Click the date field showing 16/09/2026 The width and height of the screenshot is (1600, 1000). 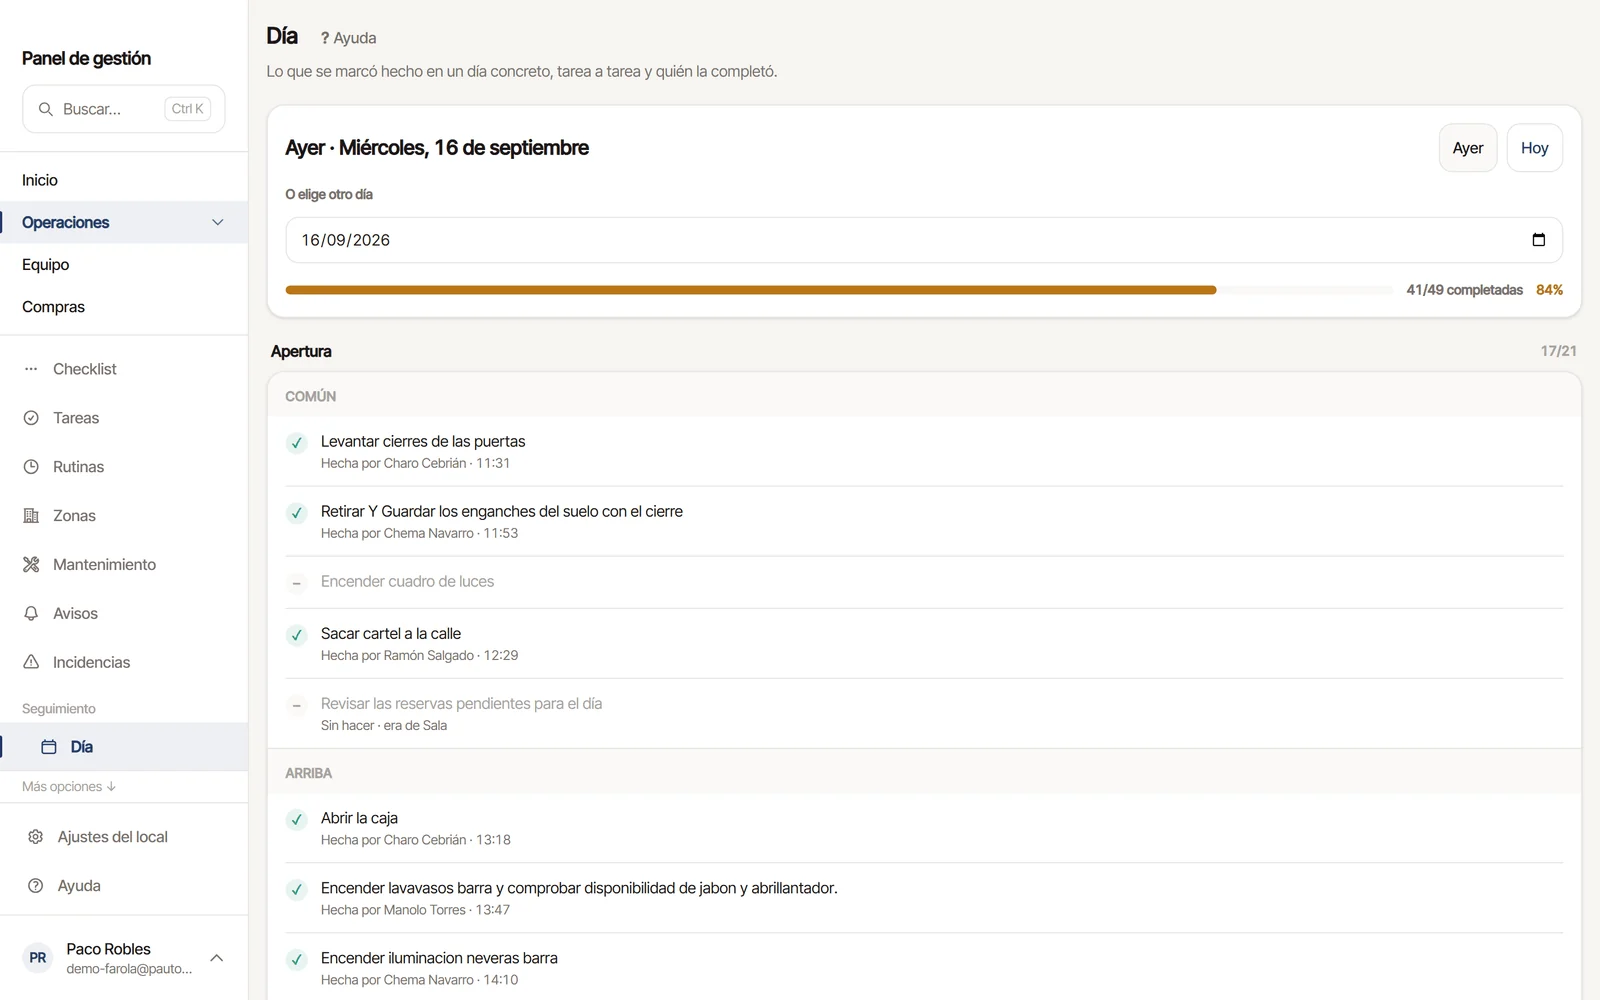click(924, 240)
